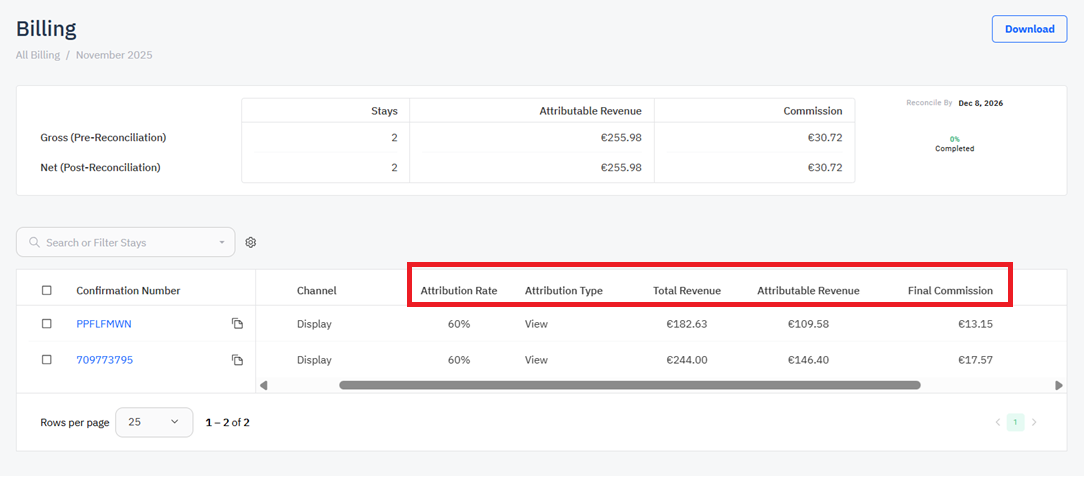Open stay link PPFLFMWN

[x=104, y=324]
